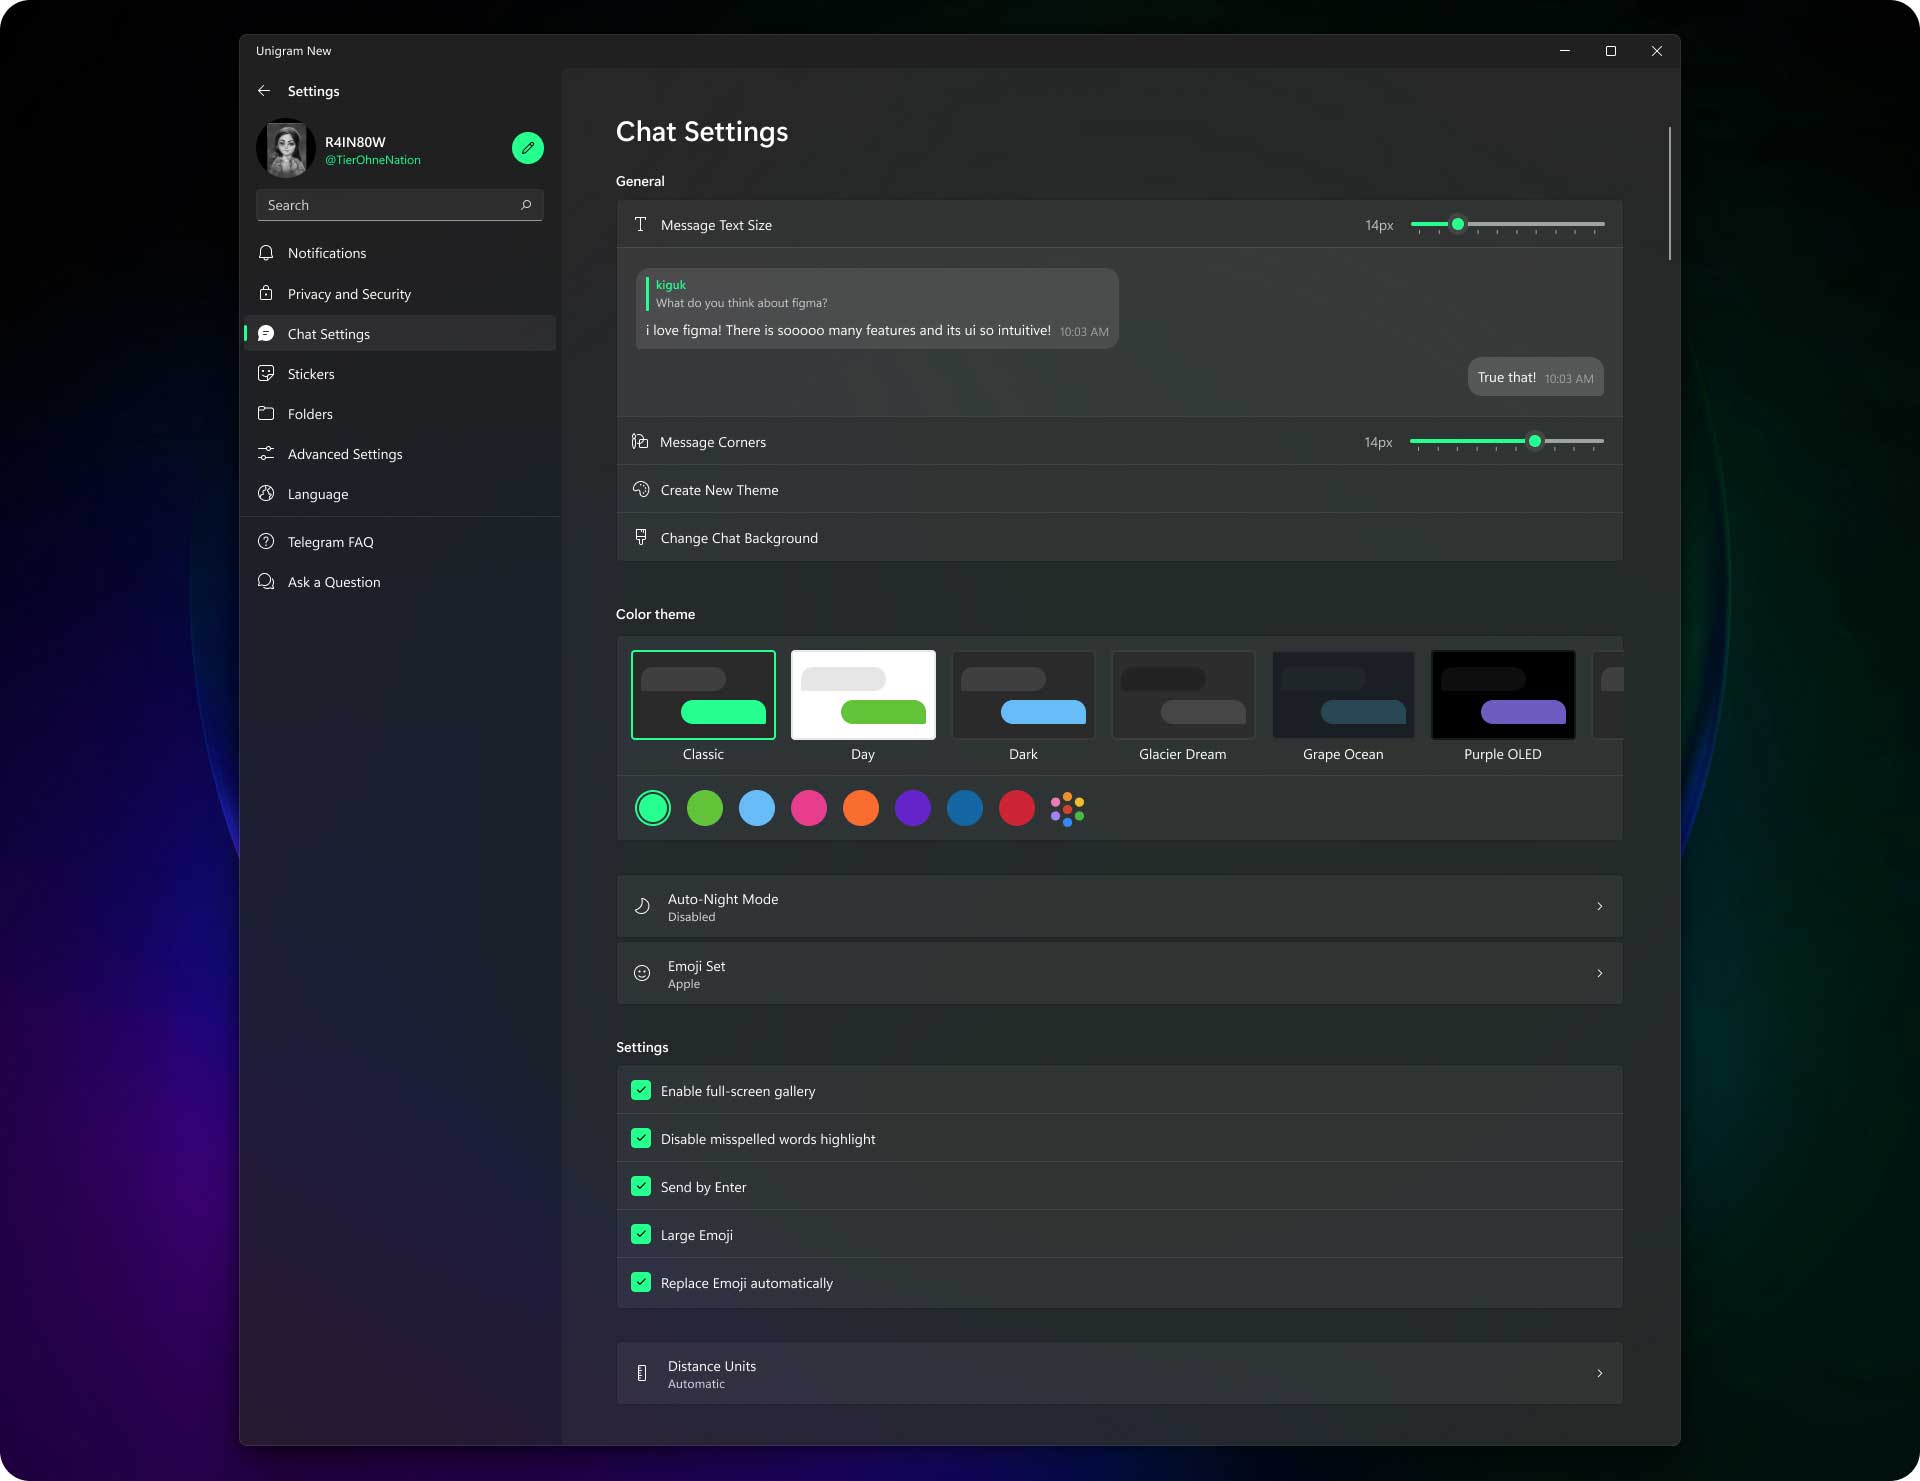Toggle Replace Emoji automatically checkbox
Viewport: 1920px width, 1481px height.
(x=641, y=1282)
